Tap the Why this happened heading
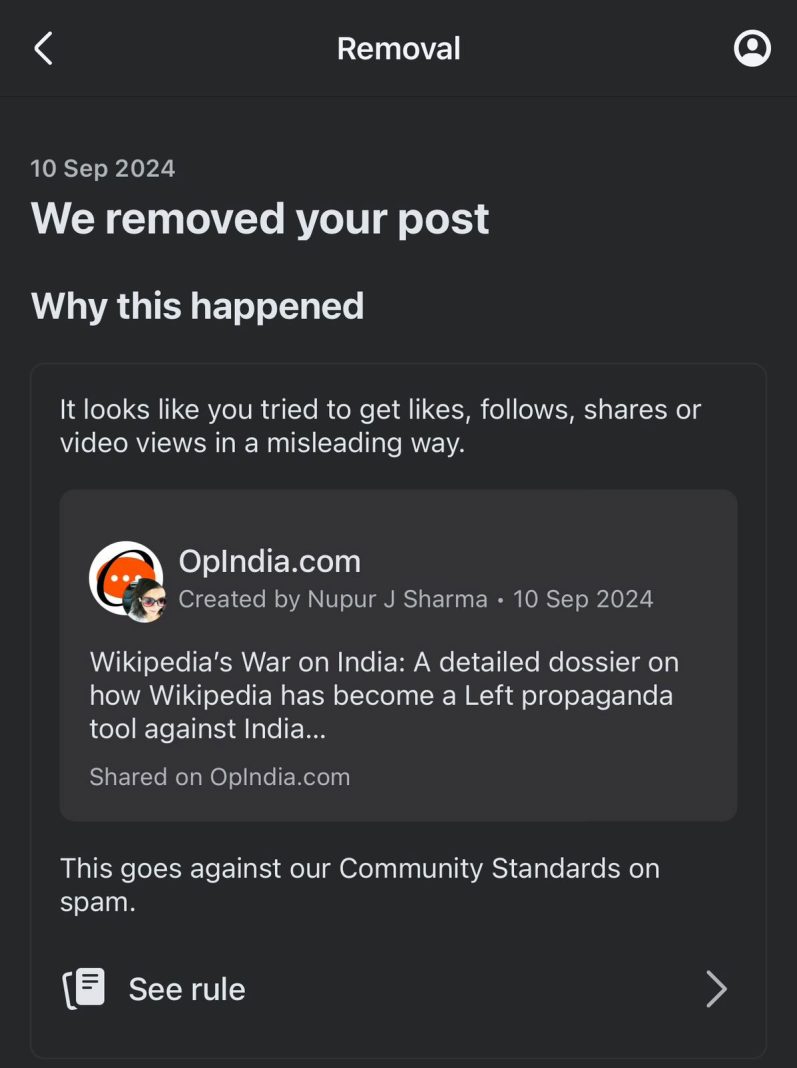The width and height of the screenshot is (797, 1068). click(x=198, y=306)
